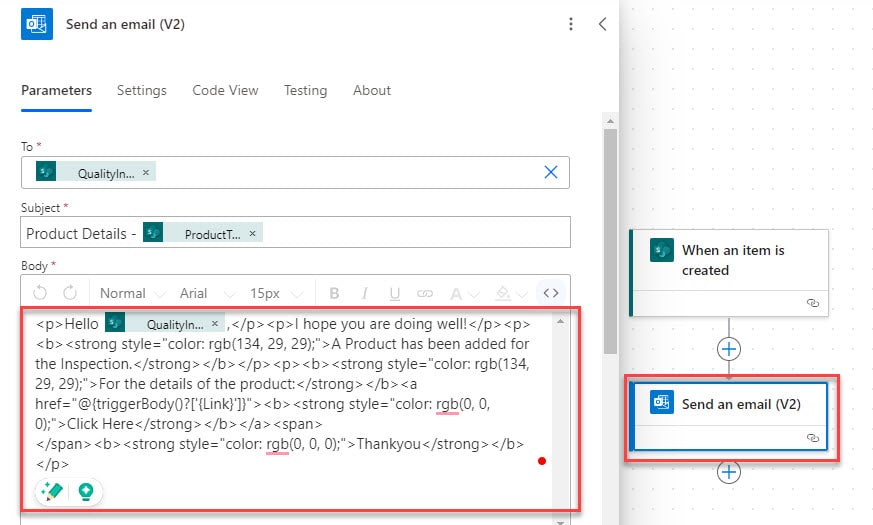Click the SharePoint icon in Subject token

pos(153,233)
